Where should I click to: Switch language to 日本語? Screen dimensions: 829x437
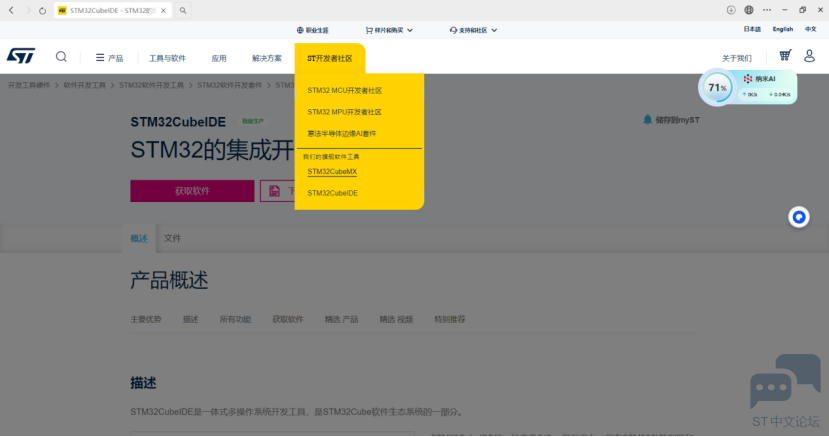tap(752, 29)
